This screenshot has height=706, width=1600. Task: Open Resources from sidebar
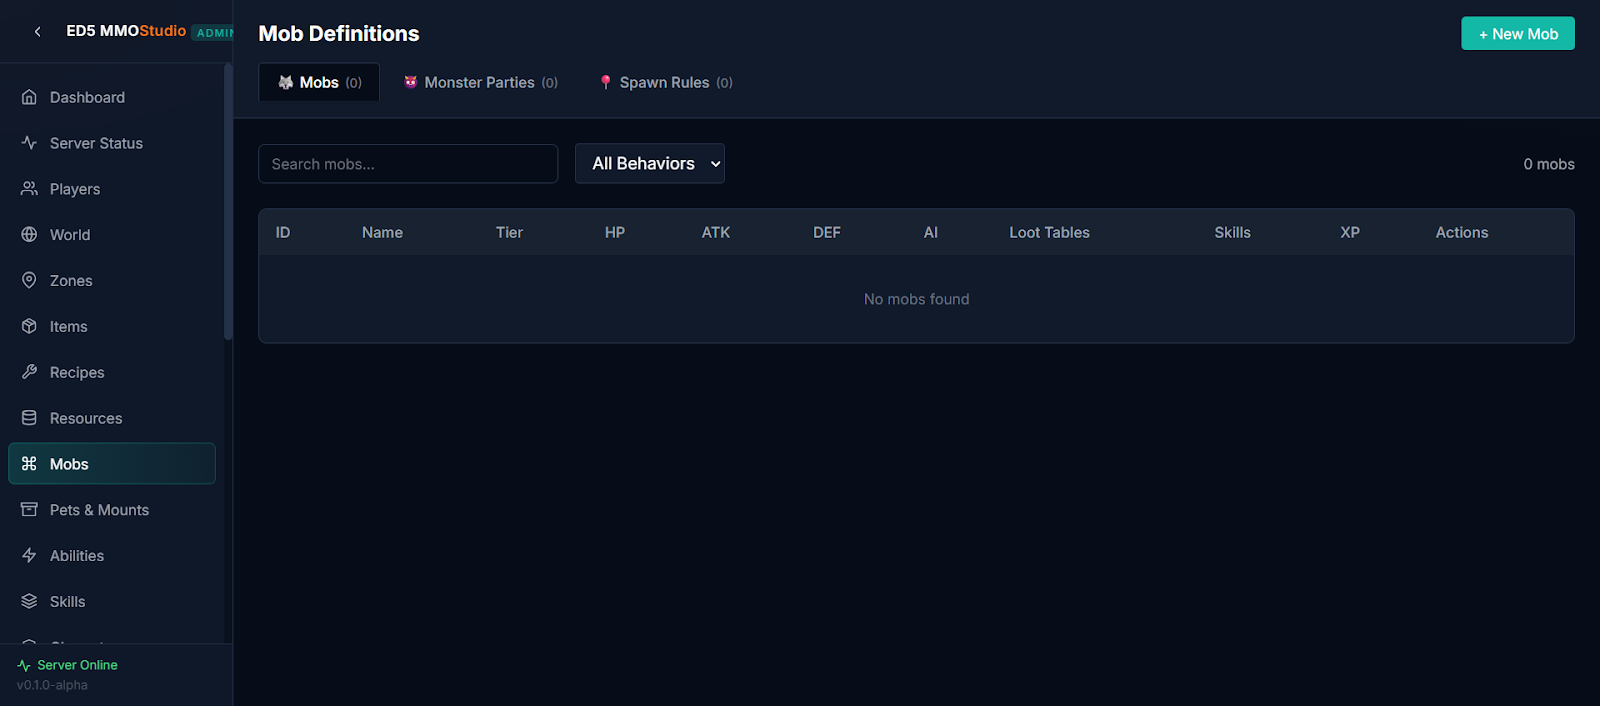click(x=112, y=418)
